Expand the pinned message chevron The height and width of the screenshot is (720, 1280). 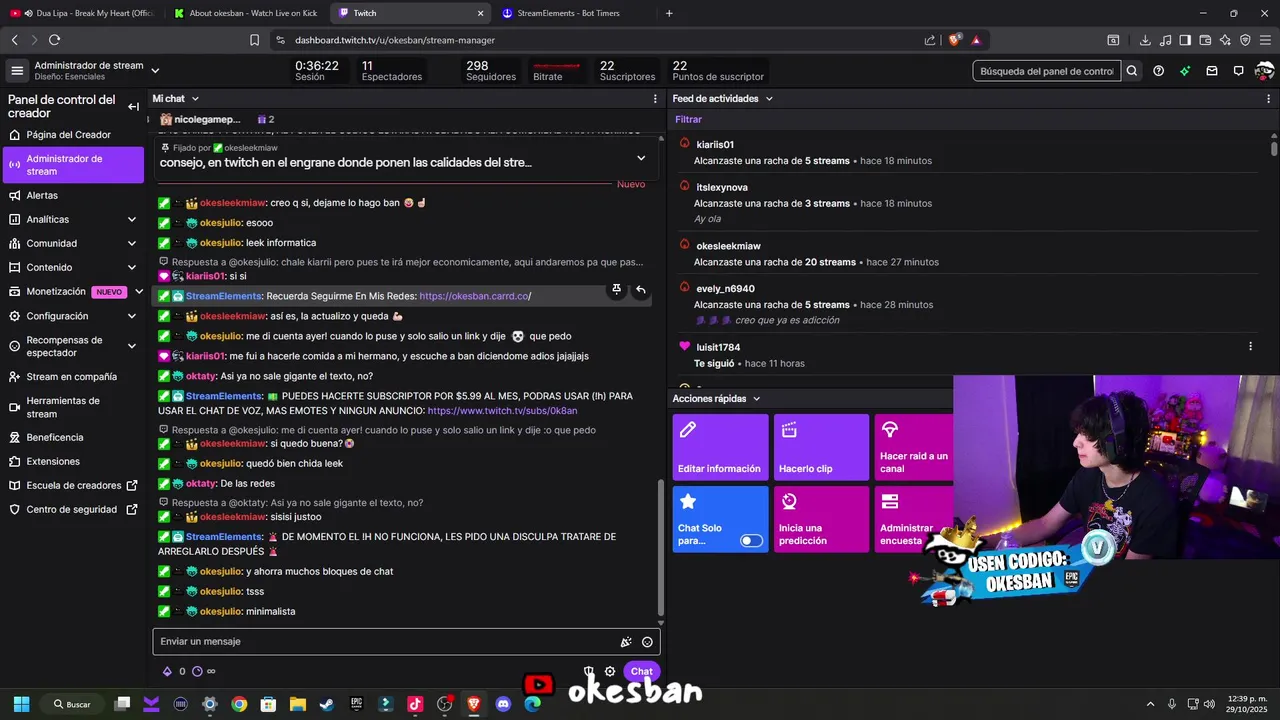coord(641,157)
